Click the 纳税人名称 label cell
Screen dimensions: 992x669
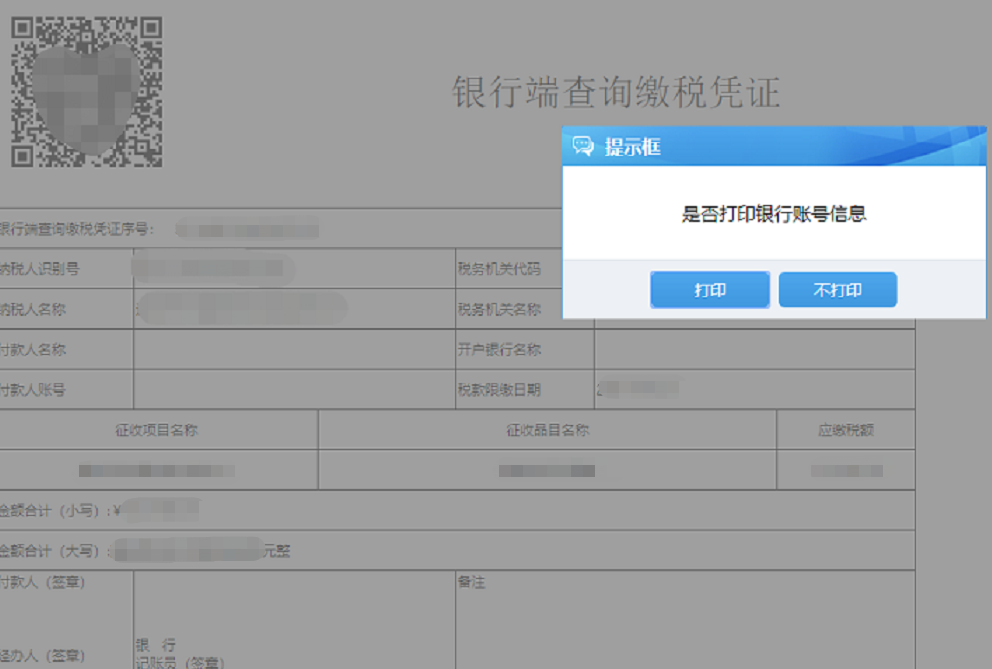tap(32, 309)
